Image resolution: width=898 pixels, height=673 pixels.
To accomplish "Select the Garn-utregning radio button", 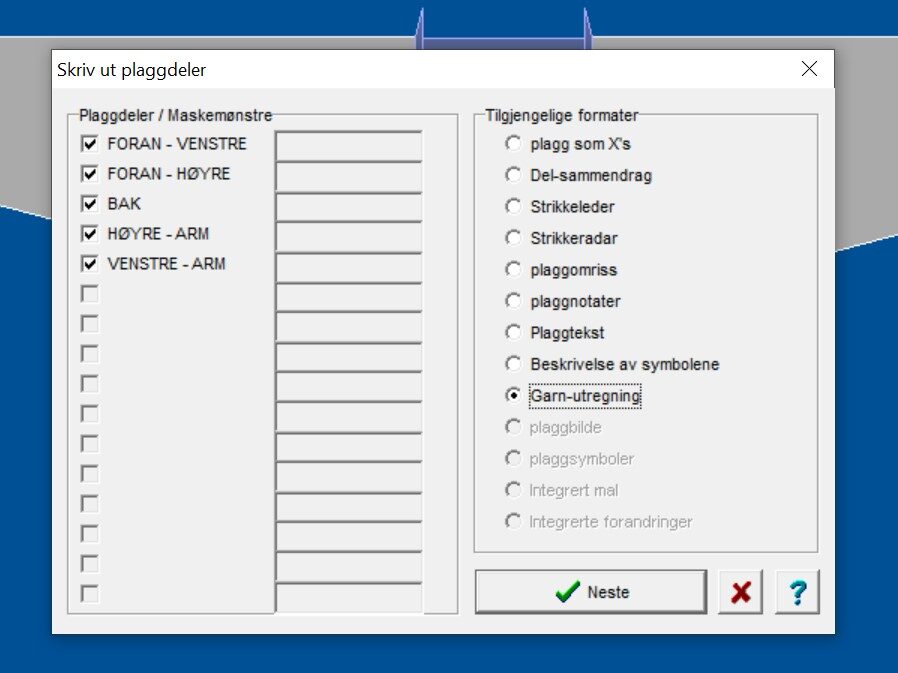I will 513,396.
